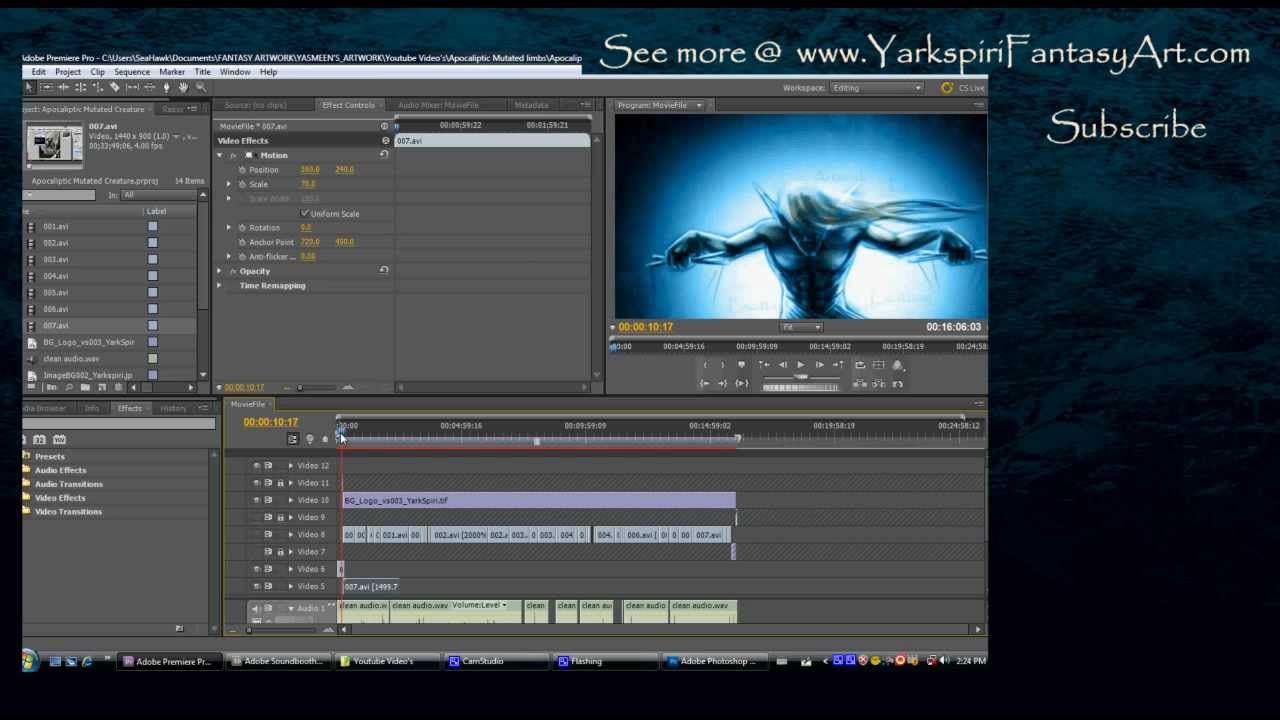Switch to the Audio Mixer tab
Screen dimensions: 1280x720
[438, 105]
